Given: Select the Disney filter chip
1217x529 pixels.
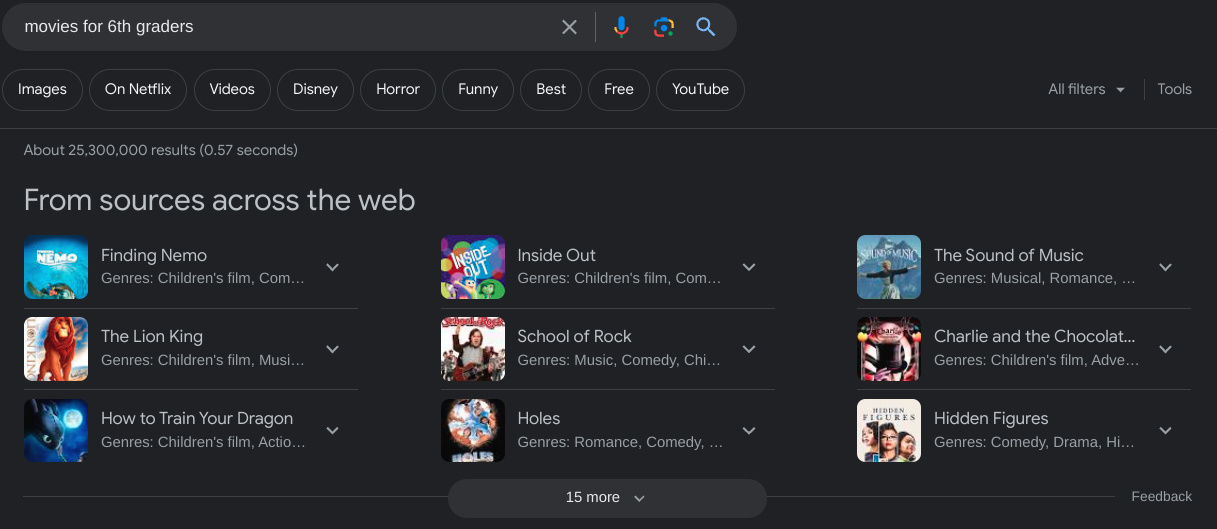Looking at the screenshot, I should coord(315,89).
